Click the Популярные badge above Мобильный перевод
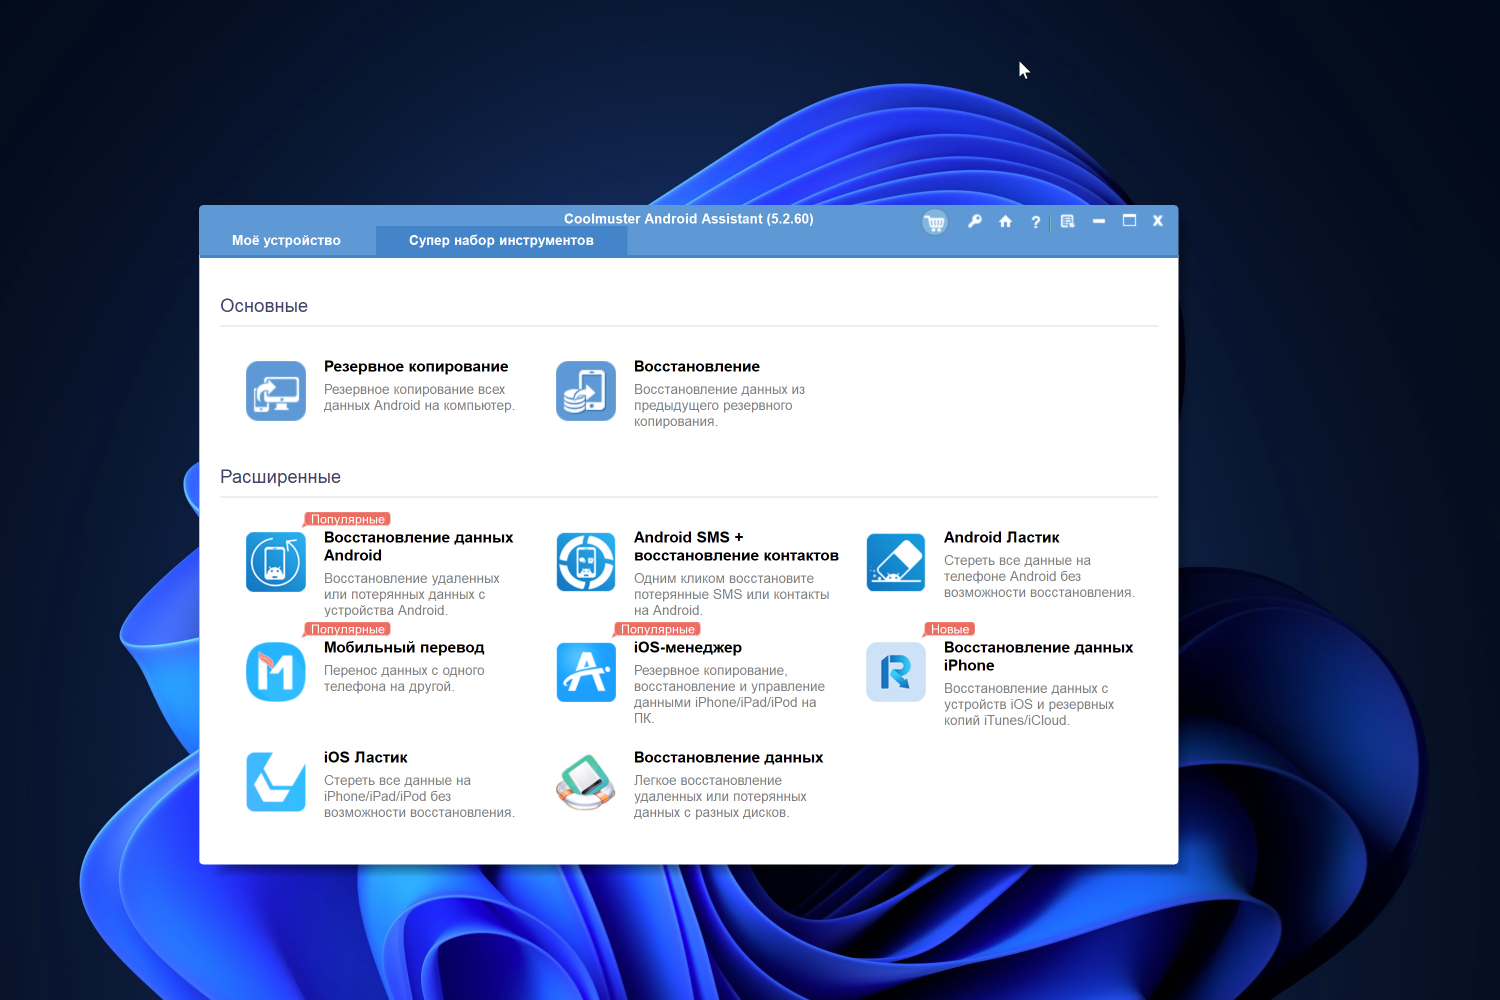This screenshot has height=1000, width=1500. [347, 629]
